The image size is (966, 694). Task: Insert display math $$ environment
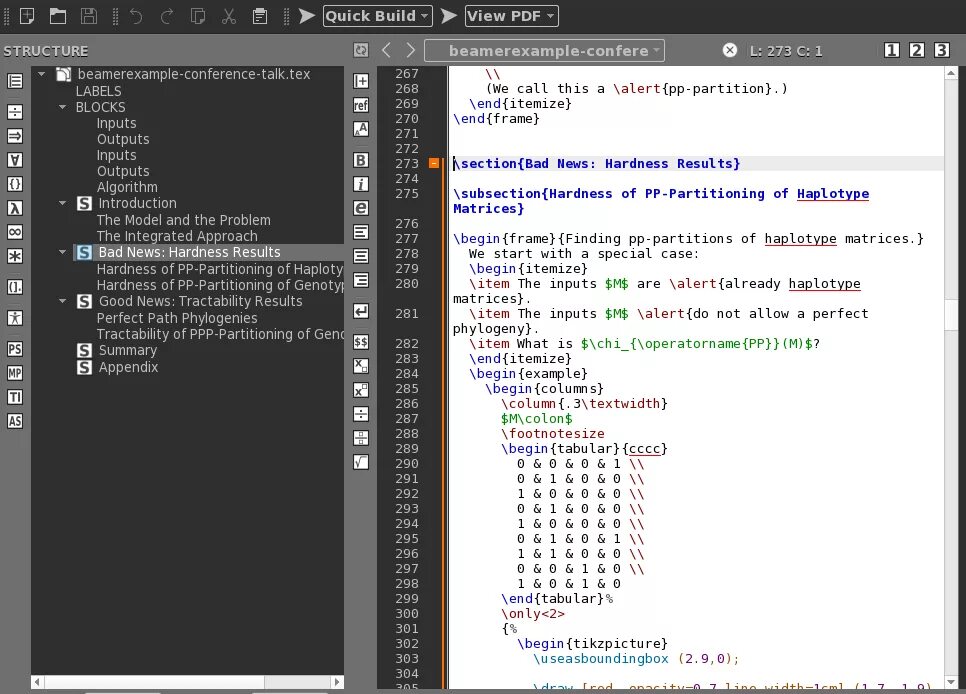tap(361, 342)
